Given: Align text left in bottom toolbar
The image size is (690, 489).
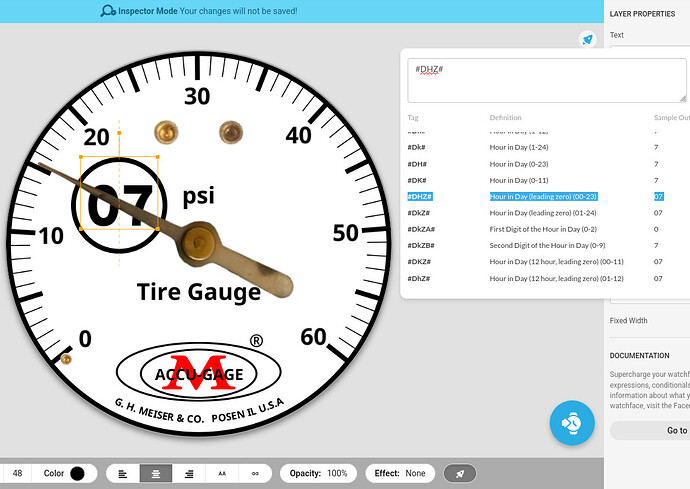Looking at the screenshot, I should [x=121, y=473].
